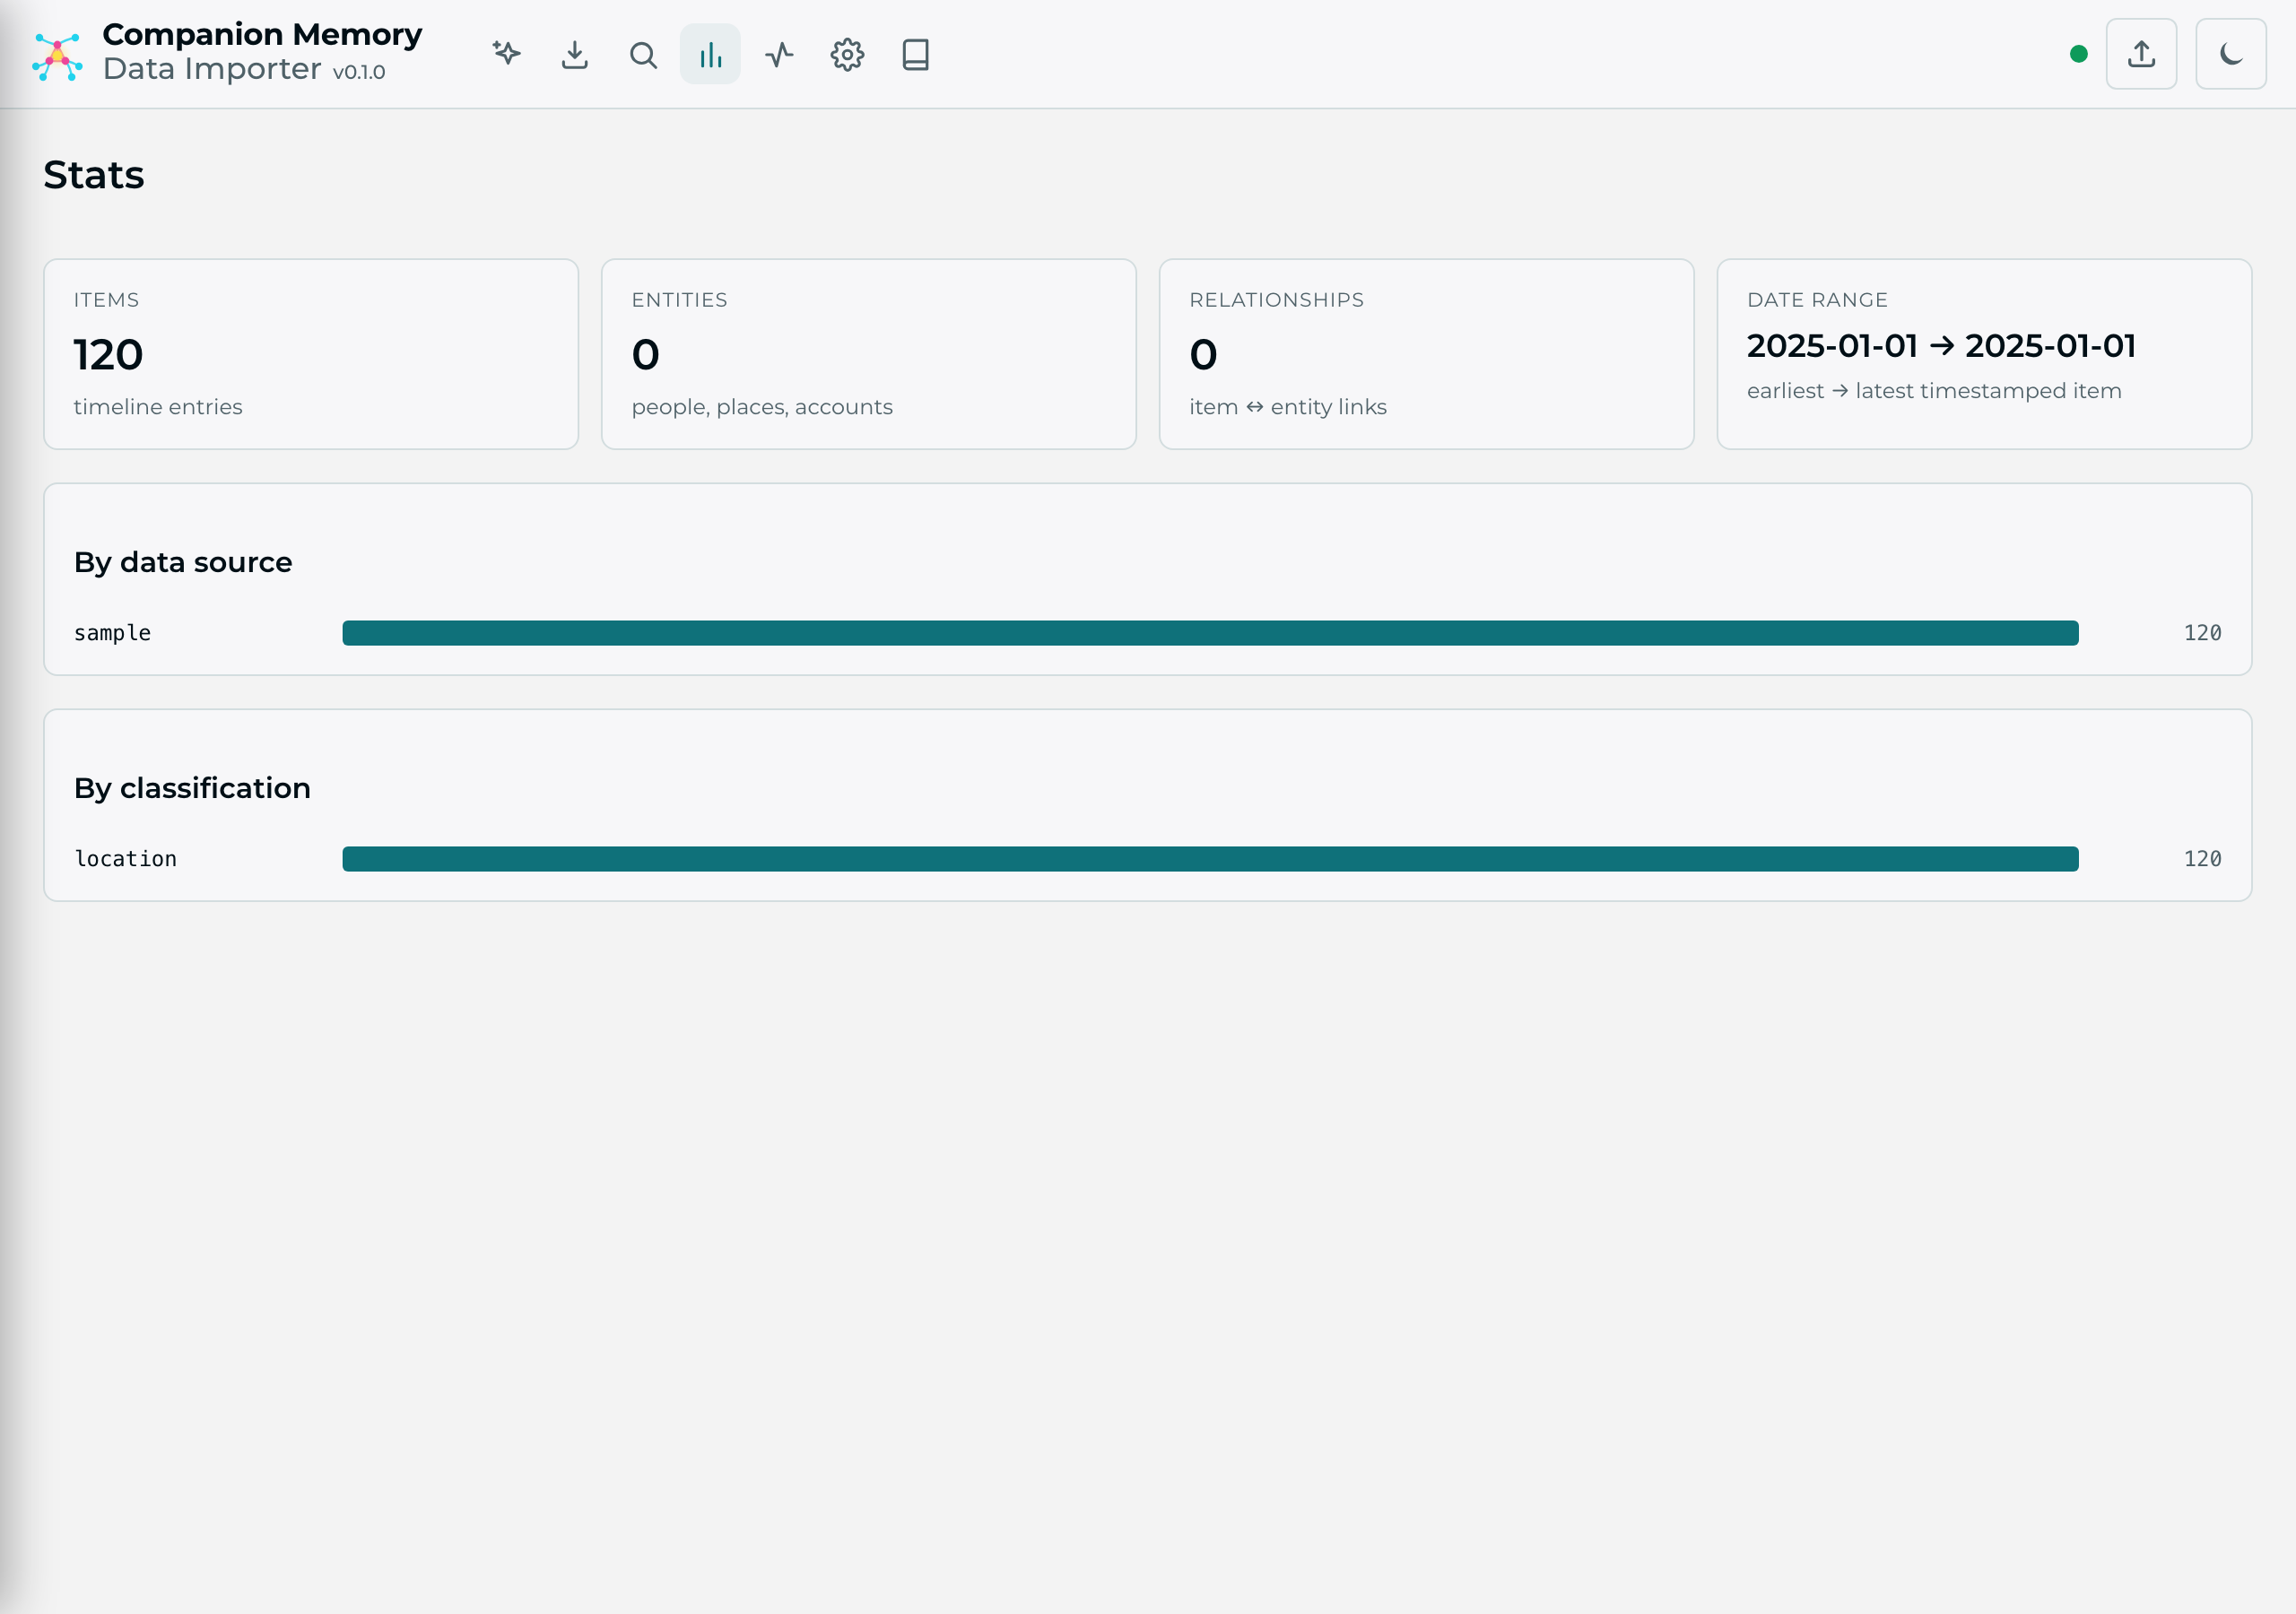Click the Companion Memory logo
This screenshot has height=1614, width=2296.
coord(57,56)
